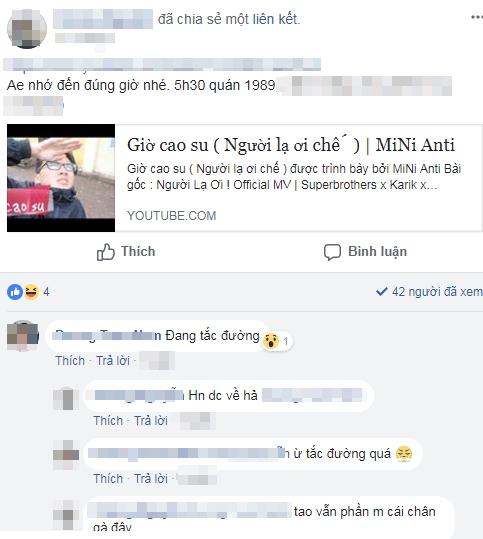Reply to the 'ừ tắc đường quá' comment
Viewport: 483px width, 539px height.
(x=151, y=479)
